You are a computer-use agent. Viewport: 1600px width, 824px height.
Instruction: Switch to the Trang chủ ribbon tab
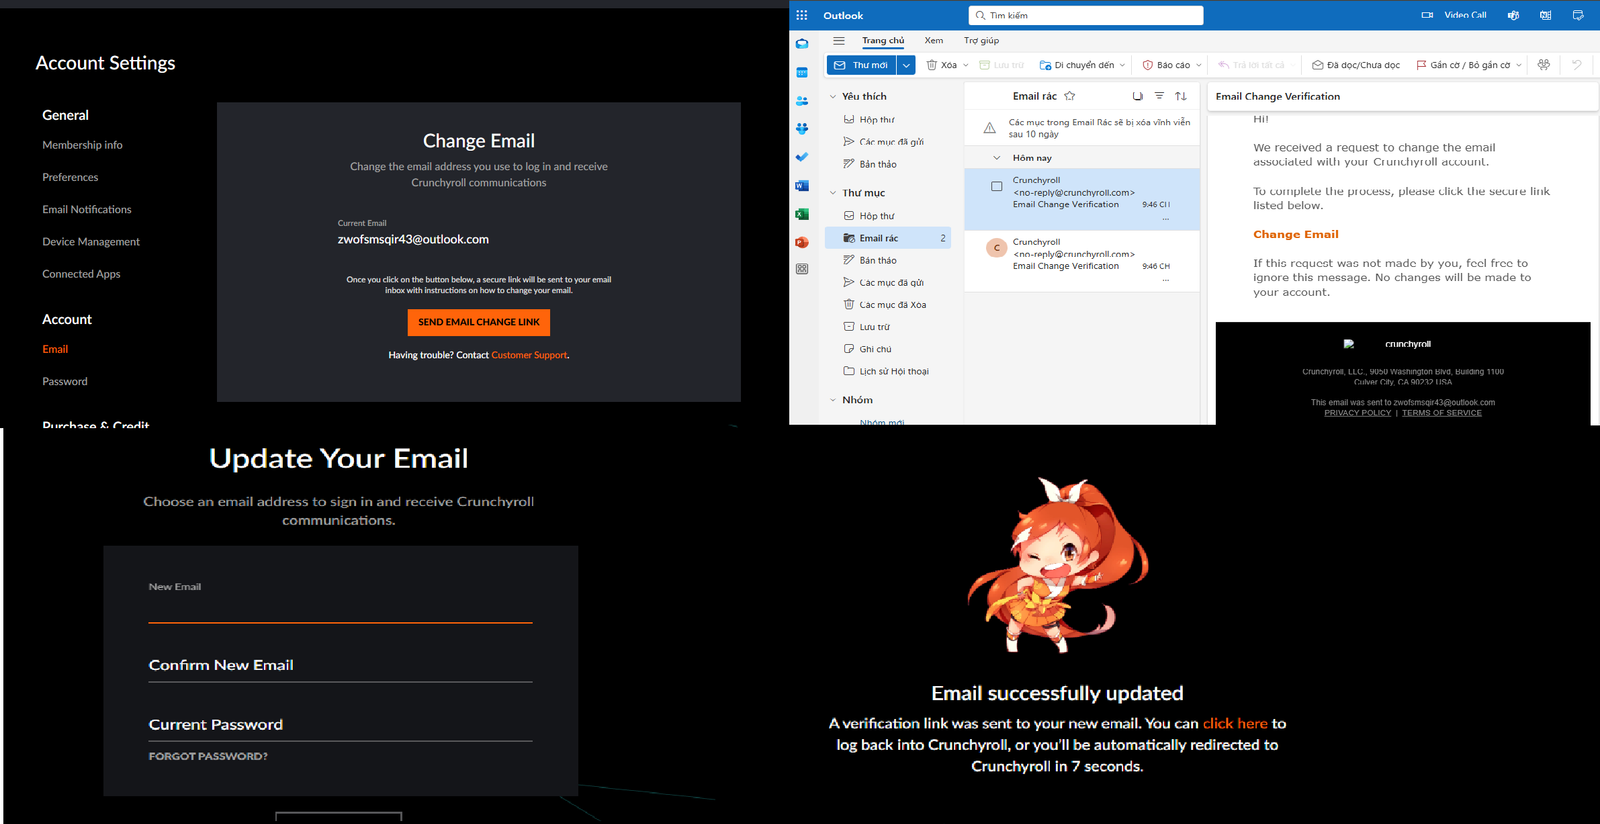coord(883,41)
